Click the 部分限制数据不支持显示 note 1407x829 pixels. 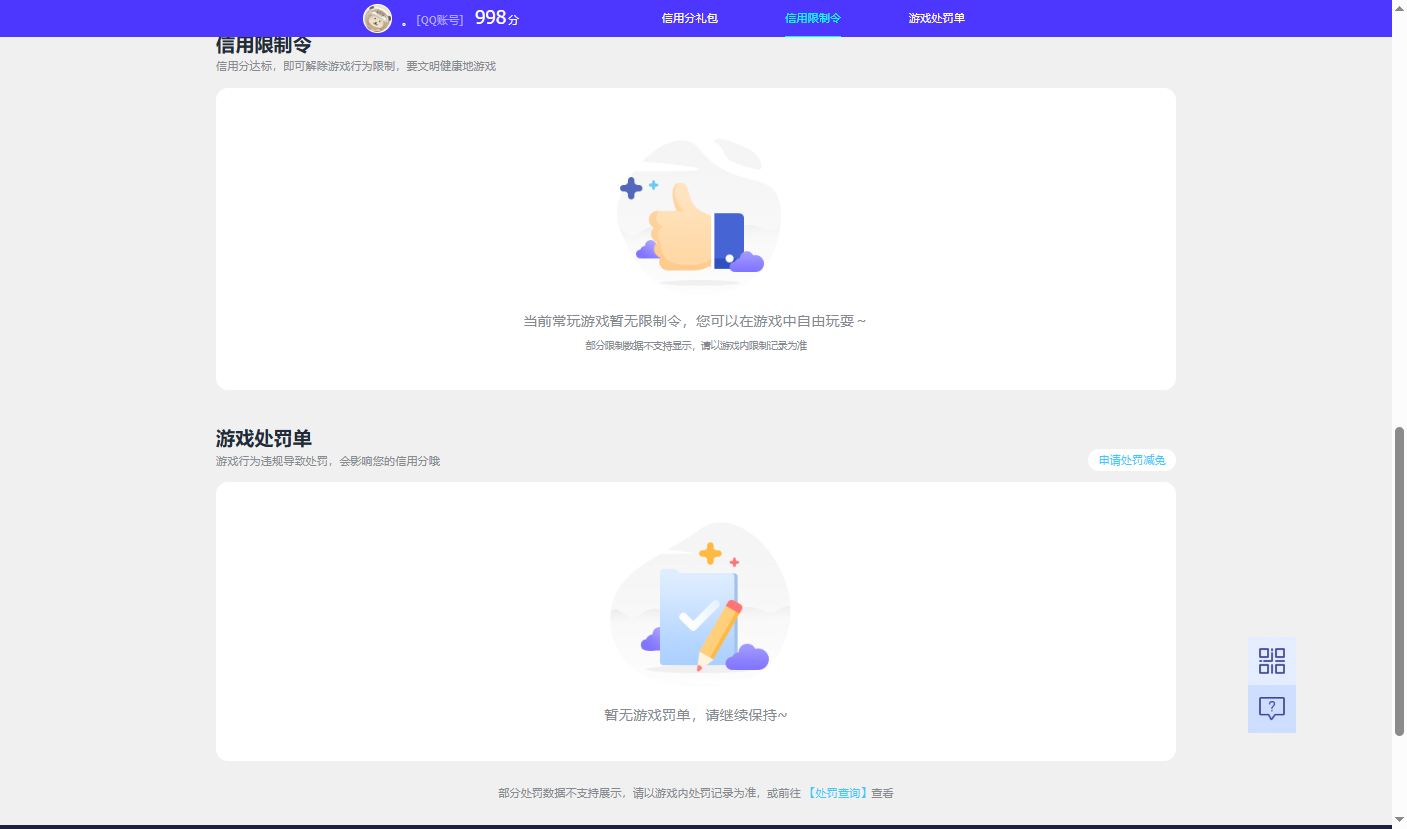click(696, 345)
